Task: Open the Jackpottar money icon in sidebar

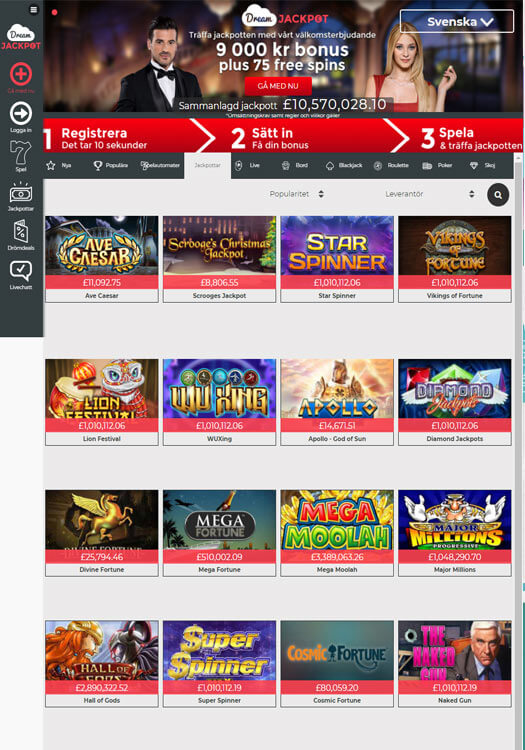Action: point(21,193)
